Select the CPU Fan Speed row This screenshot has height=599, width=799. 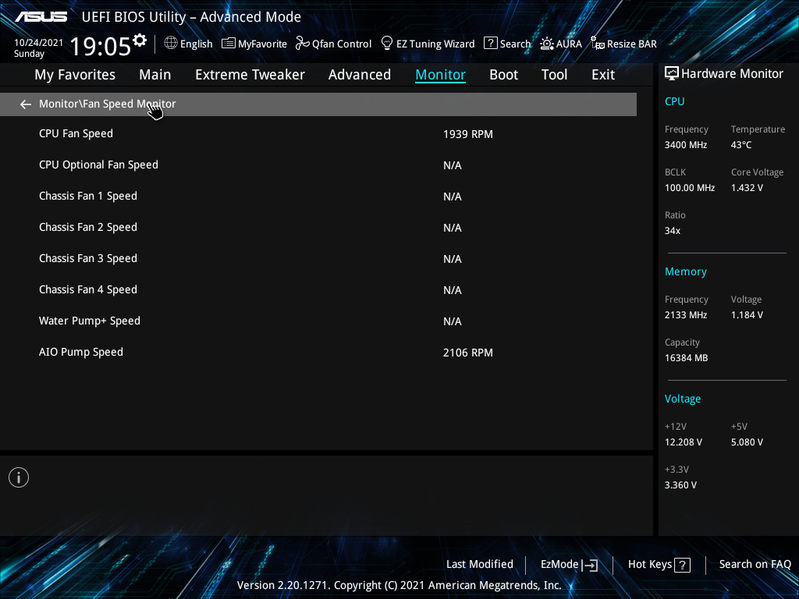(x=318, y=134)
